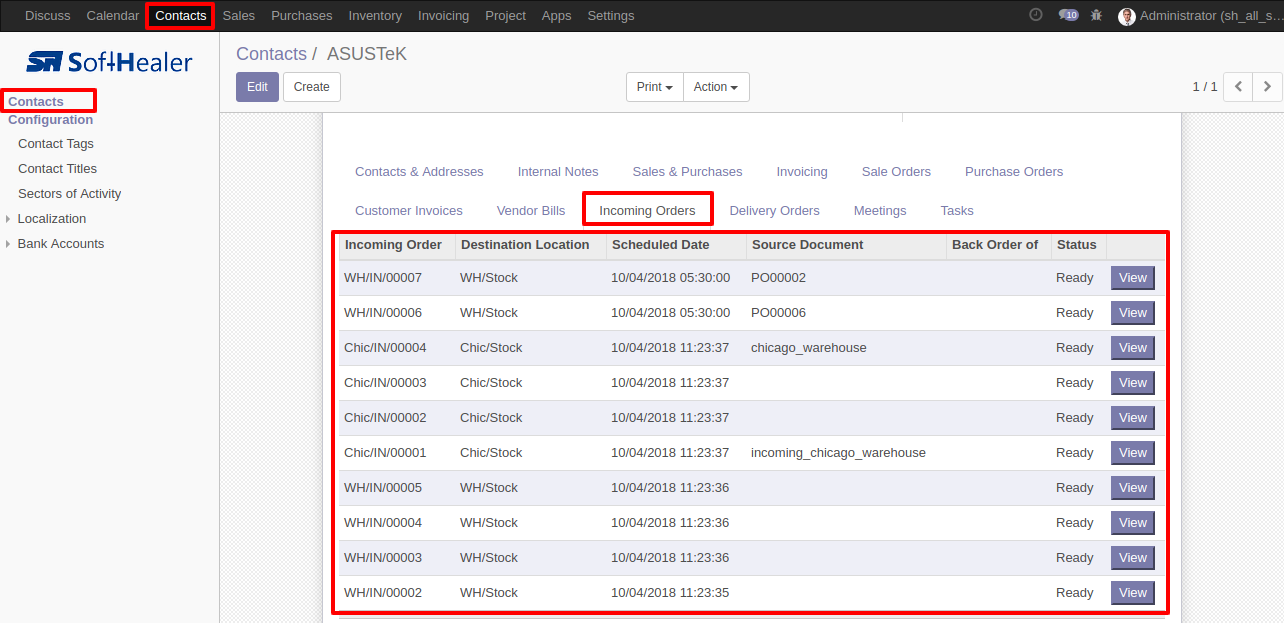Screen dimensions: 1284x623
Task: View order Chic/IN/00001
Action: (x=1133, y=453)
